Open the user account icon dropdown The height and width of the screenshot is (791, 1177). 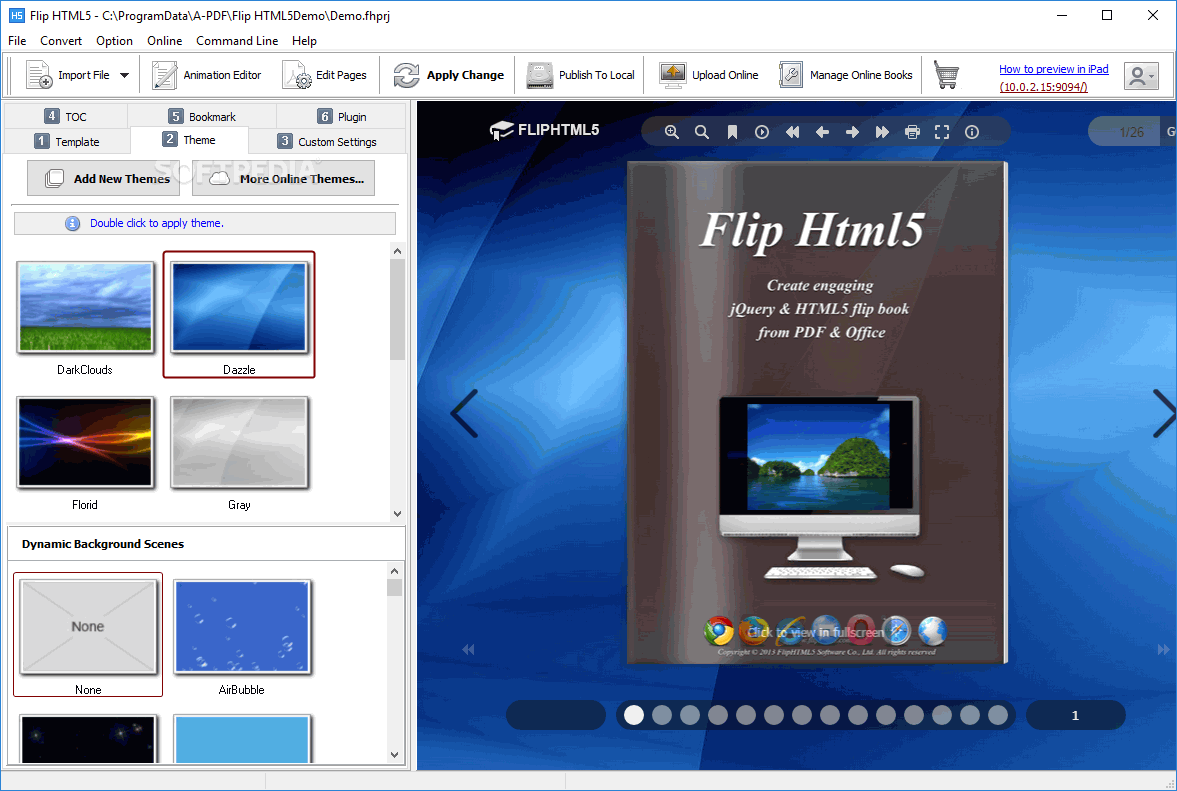click(x=1141, y=76)
